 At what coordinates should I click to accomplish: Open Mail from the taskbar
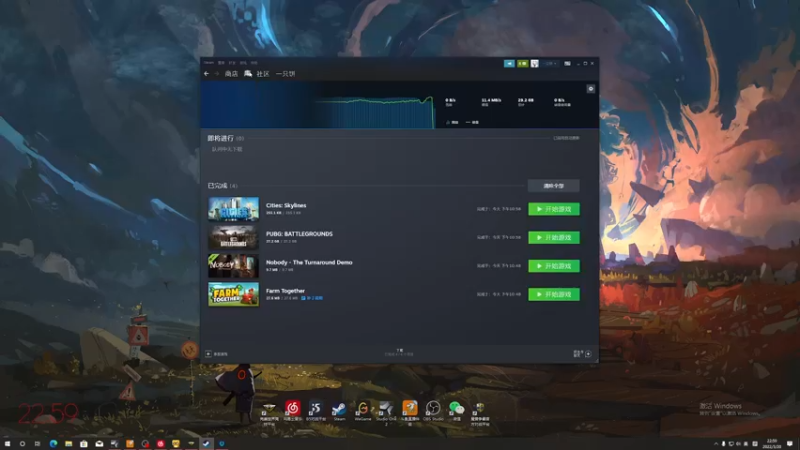click(x=99, y=444)
